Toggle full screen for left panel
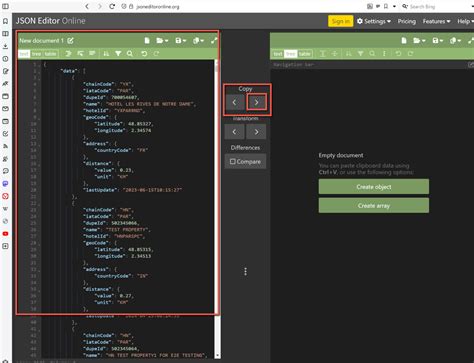Viewport: 474px width, 363px height. point(214,41)
